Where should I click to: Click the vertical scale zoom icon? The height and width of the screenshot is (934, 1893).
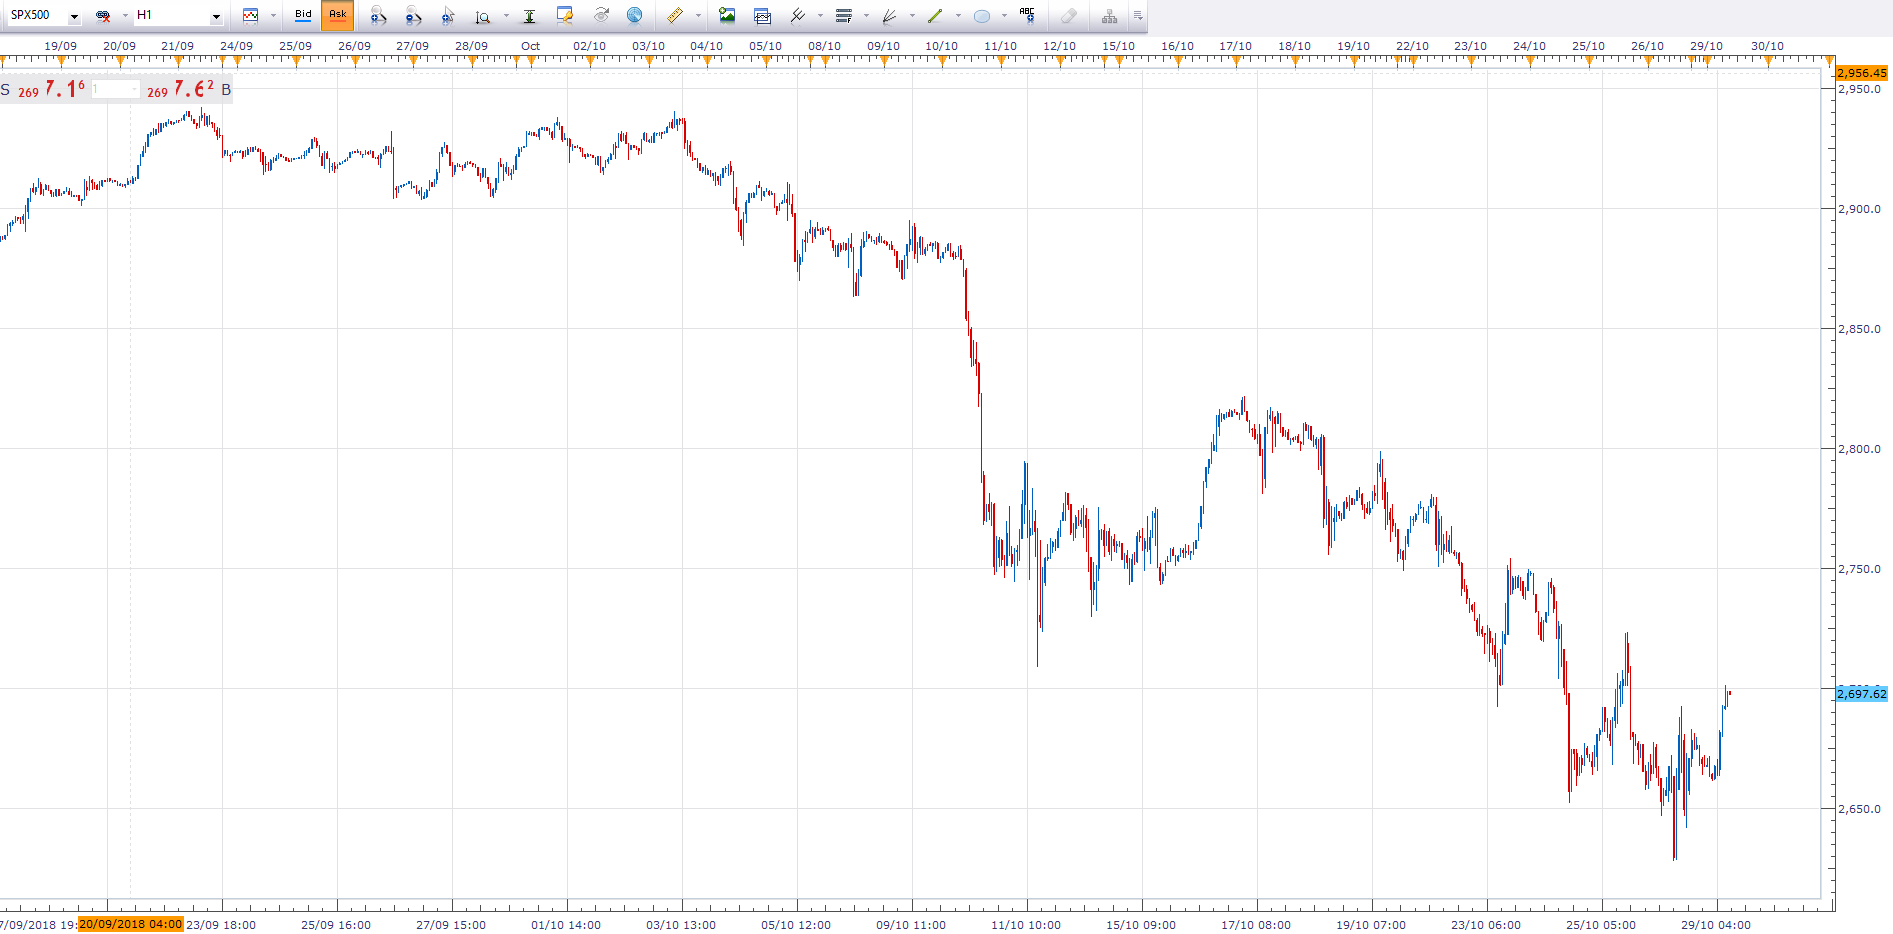click(x=483, y=16)
